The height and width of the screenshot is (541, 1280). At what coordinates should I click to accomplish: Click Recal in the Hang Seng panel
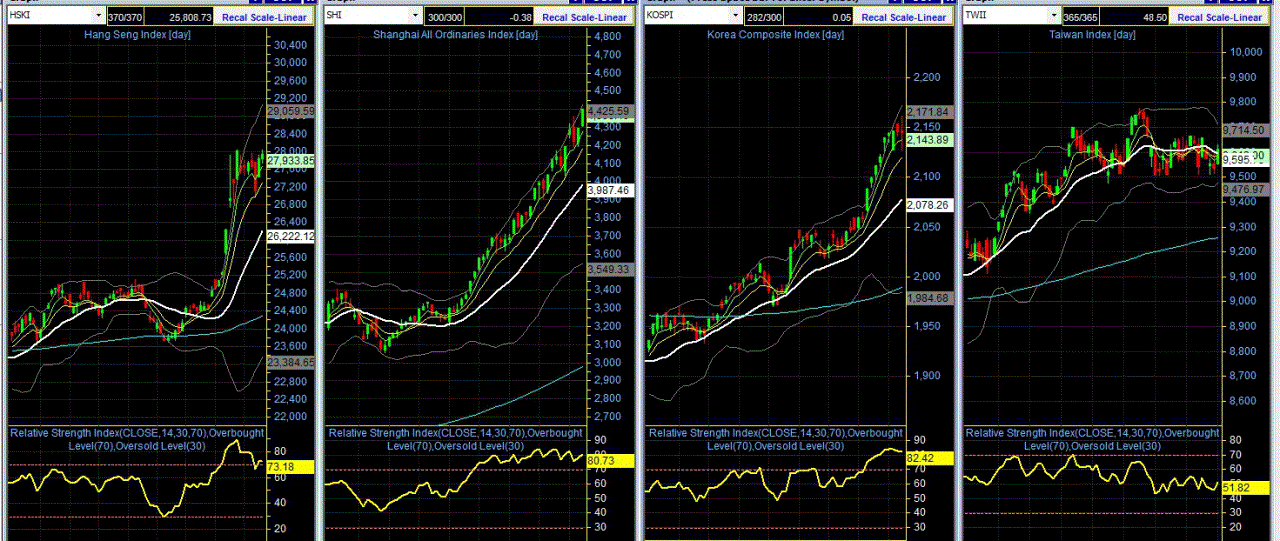click(x=237, y=17)
